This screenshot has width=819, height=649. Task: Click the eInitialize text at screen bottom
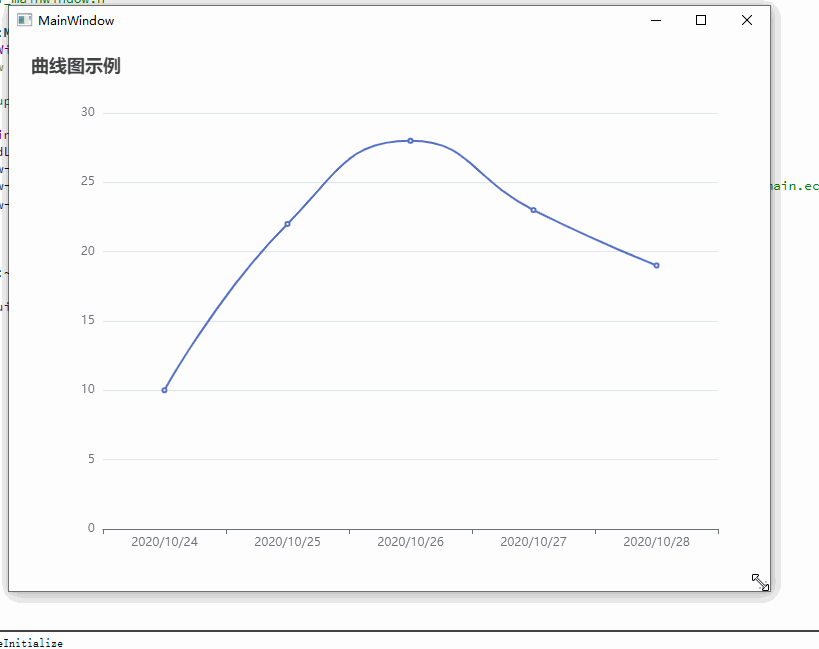point(30,643)
